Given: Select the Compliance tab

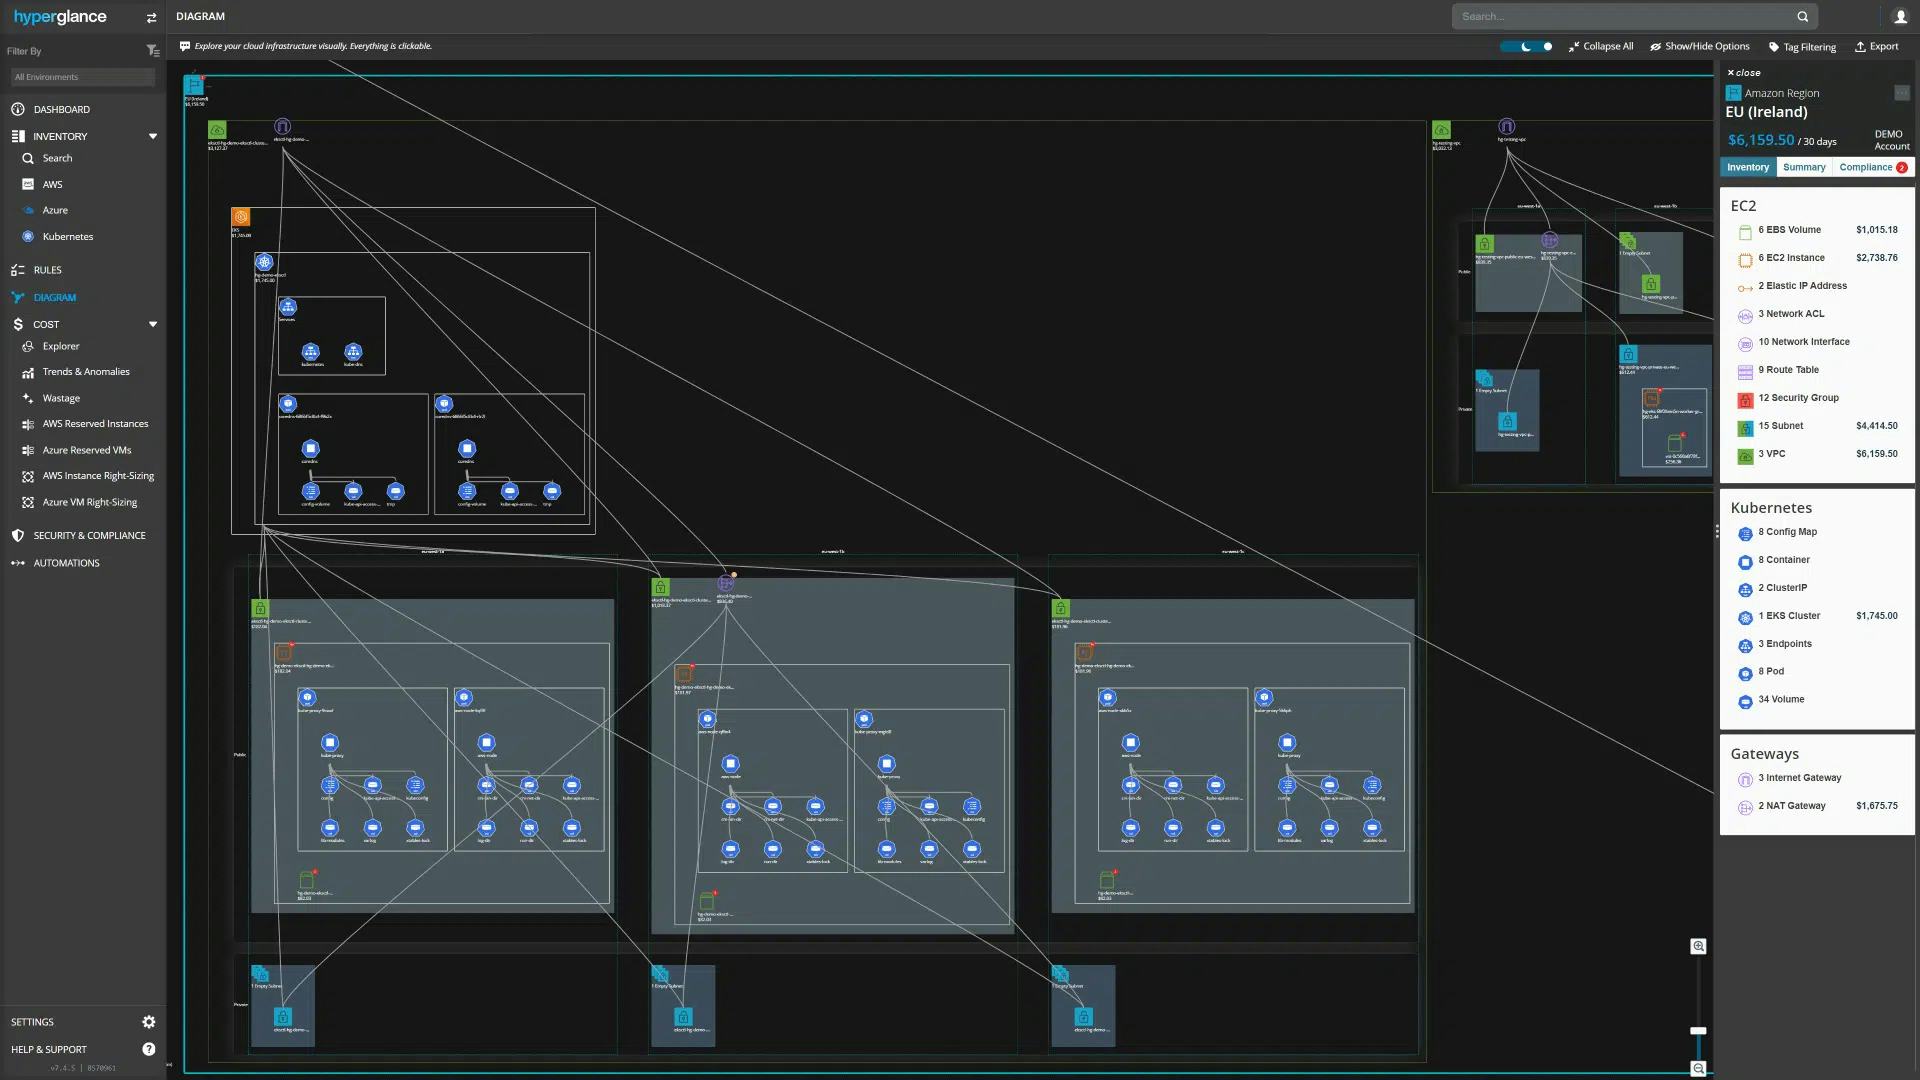Looking at the screenshot, I should point(1867,166).
